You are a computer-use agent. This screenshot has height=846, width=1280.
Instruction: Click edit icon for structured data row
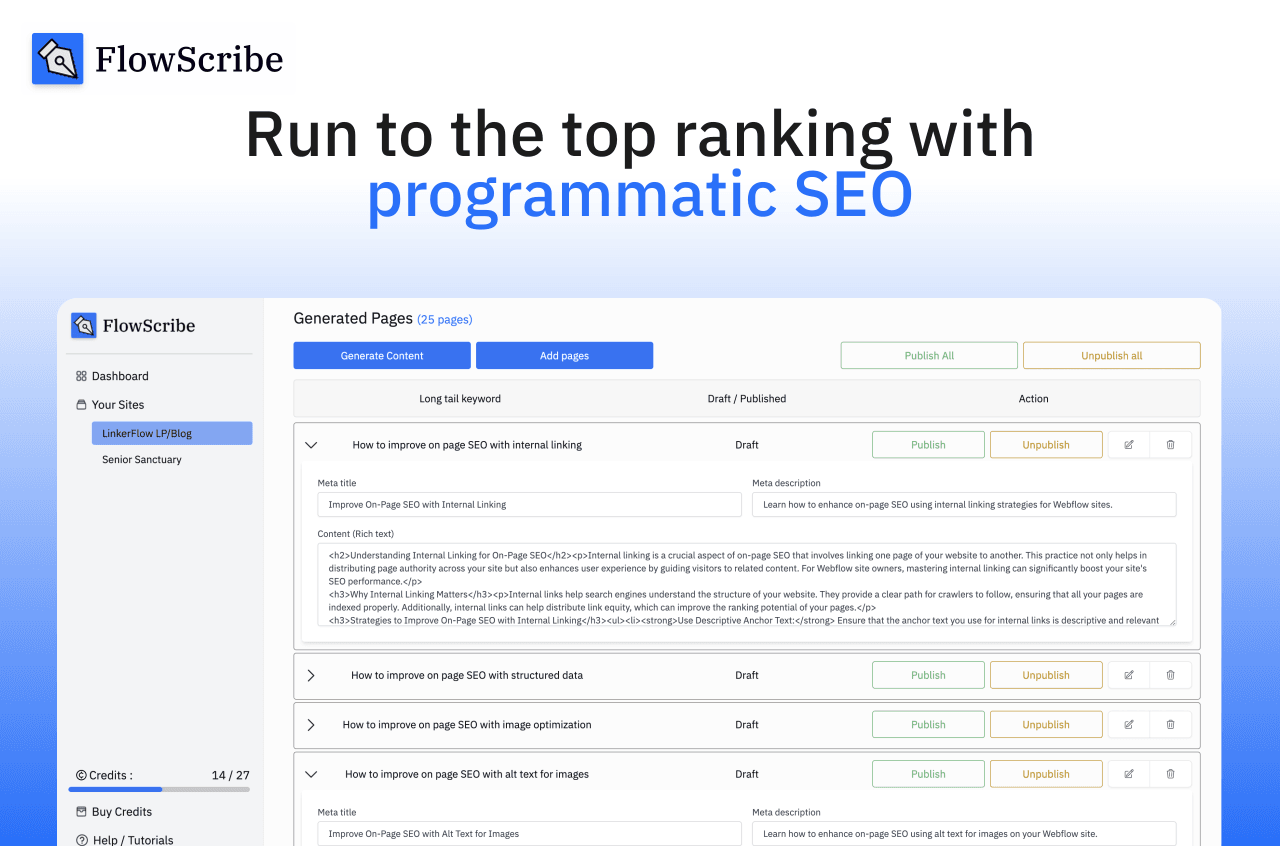[1129, 675]
